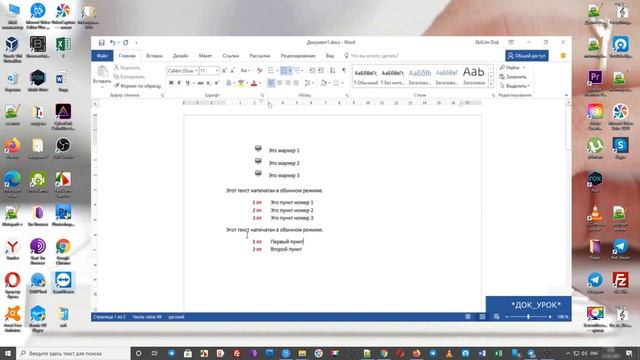Center the paragraph text
This screenshot has height=360, width=640.
pyautogui.click(x=280, y=83)
